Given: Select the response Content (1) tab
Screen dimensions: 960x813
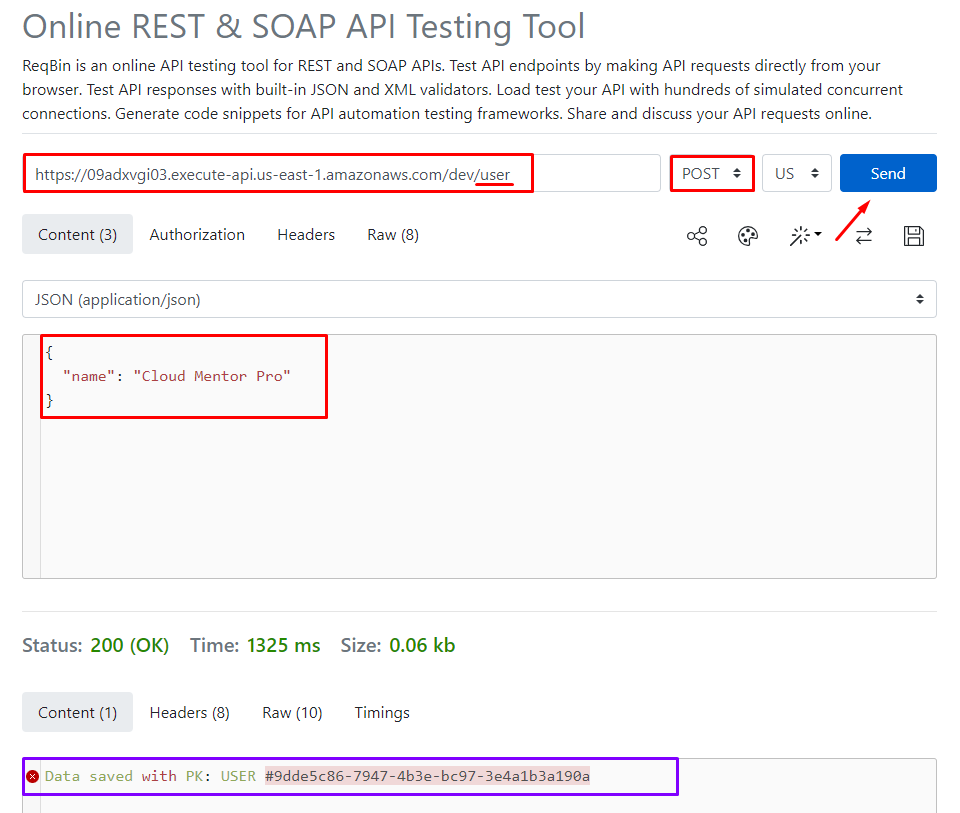Looking at the screenshot, I should pos(77,713).
